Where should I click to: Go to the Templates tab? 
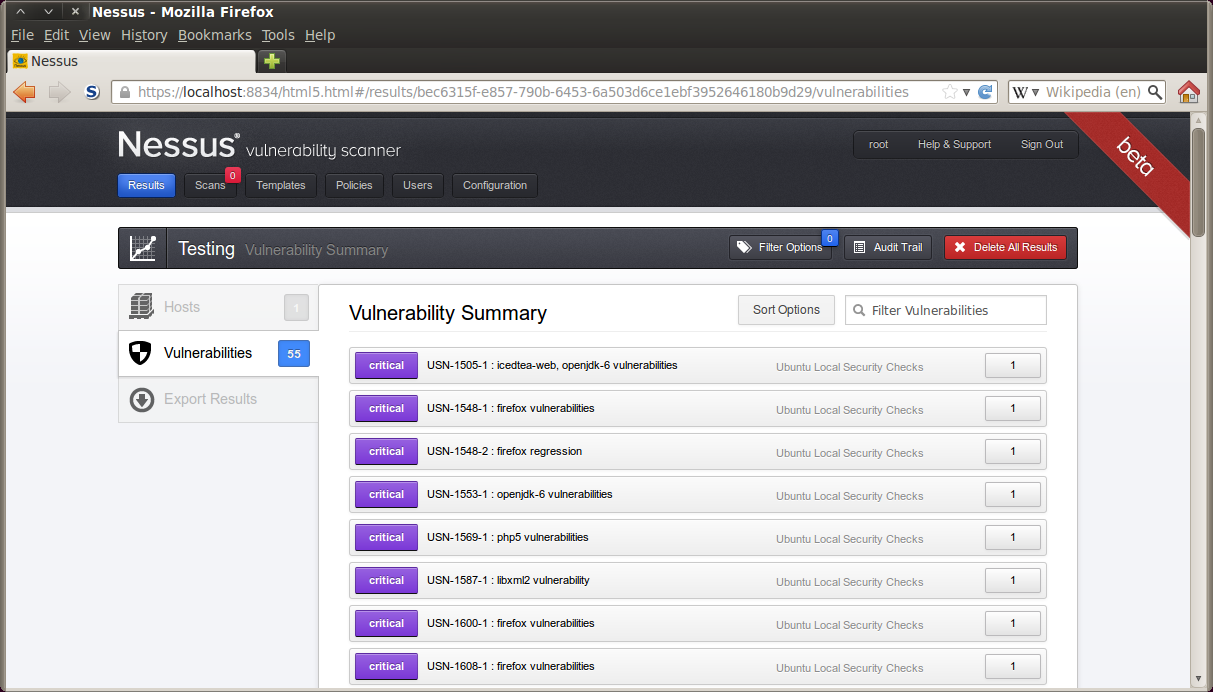point(281,185)
